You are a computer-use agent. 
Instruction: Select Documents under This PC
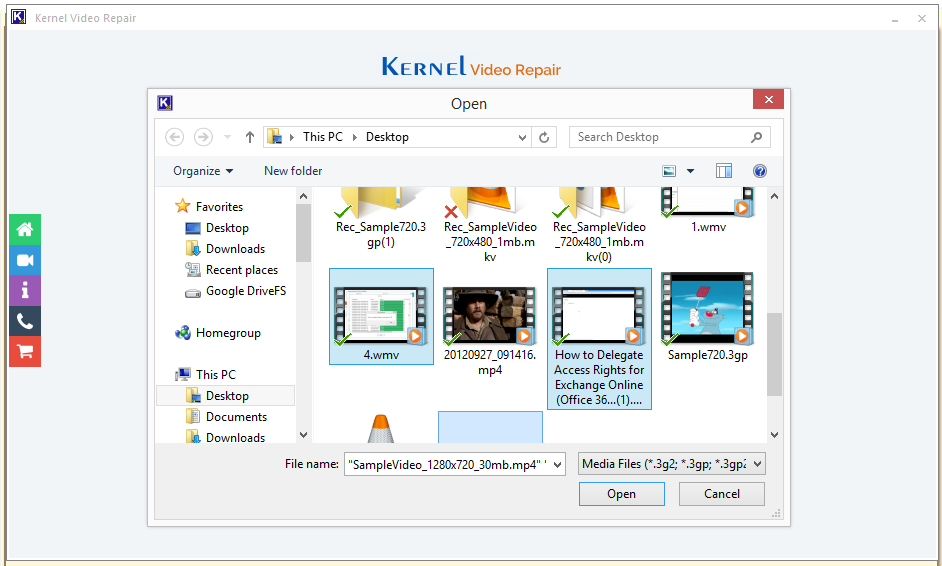[x=236, y=417]
